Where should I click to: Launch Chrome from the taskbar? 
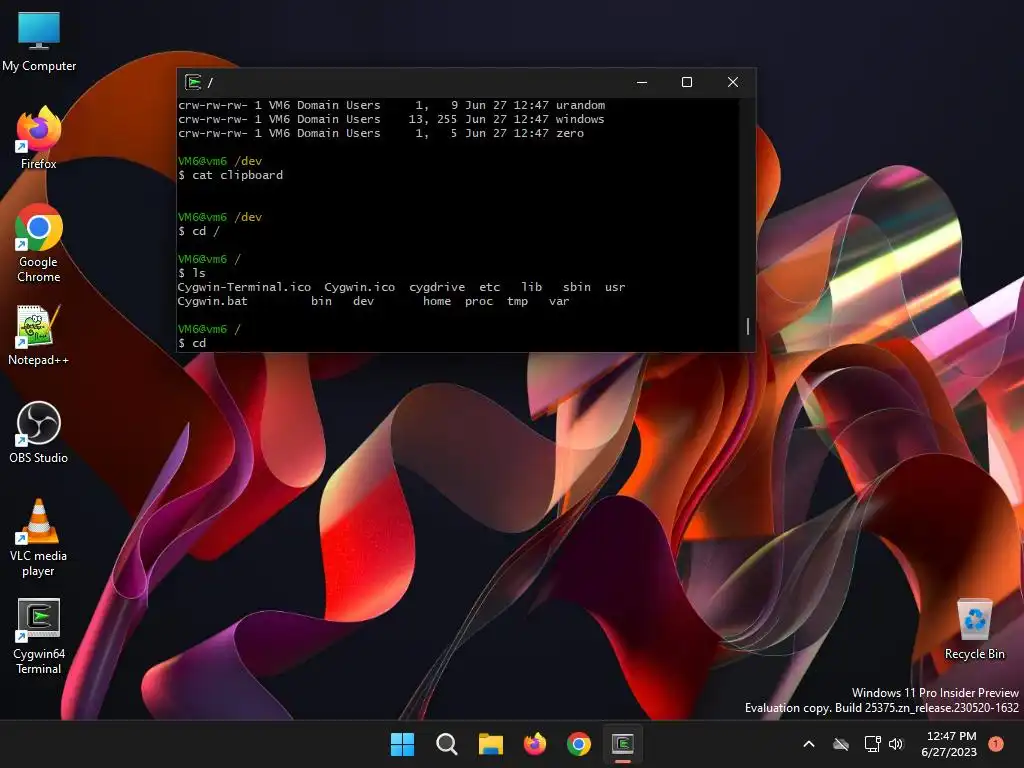(579, 744)
